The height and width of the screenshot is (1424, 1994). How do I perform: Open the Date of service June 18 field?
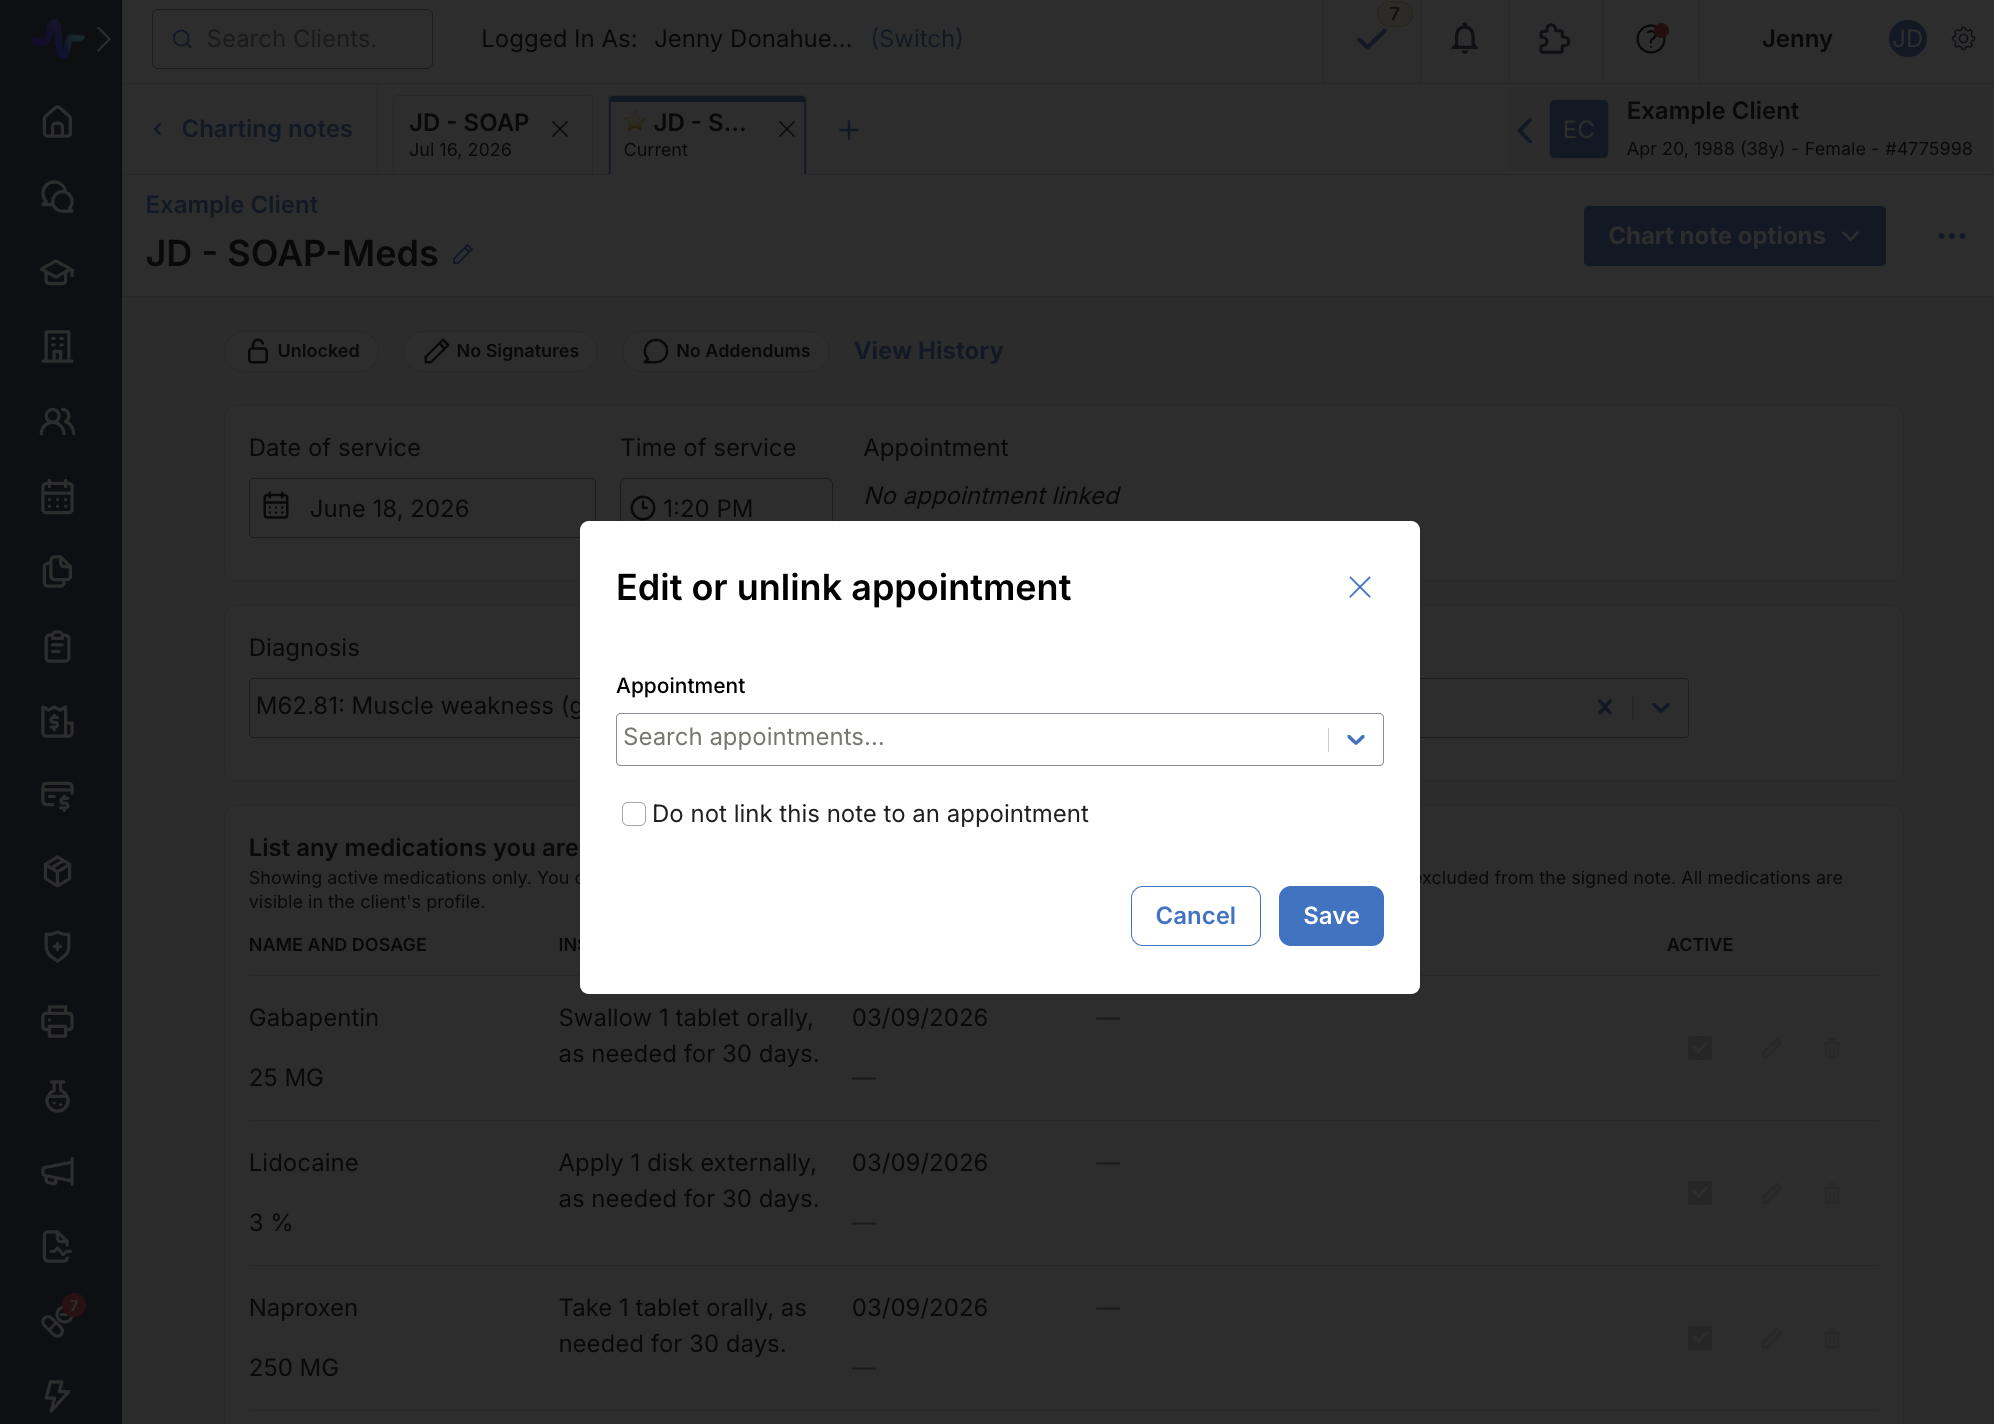pyautogui.click(x=422, y=508)
